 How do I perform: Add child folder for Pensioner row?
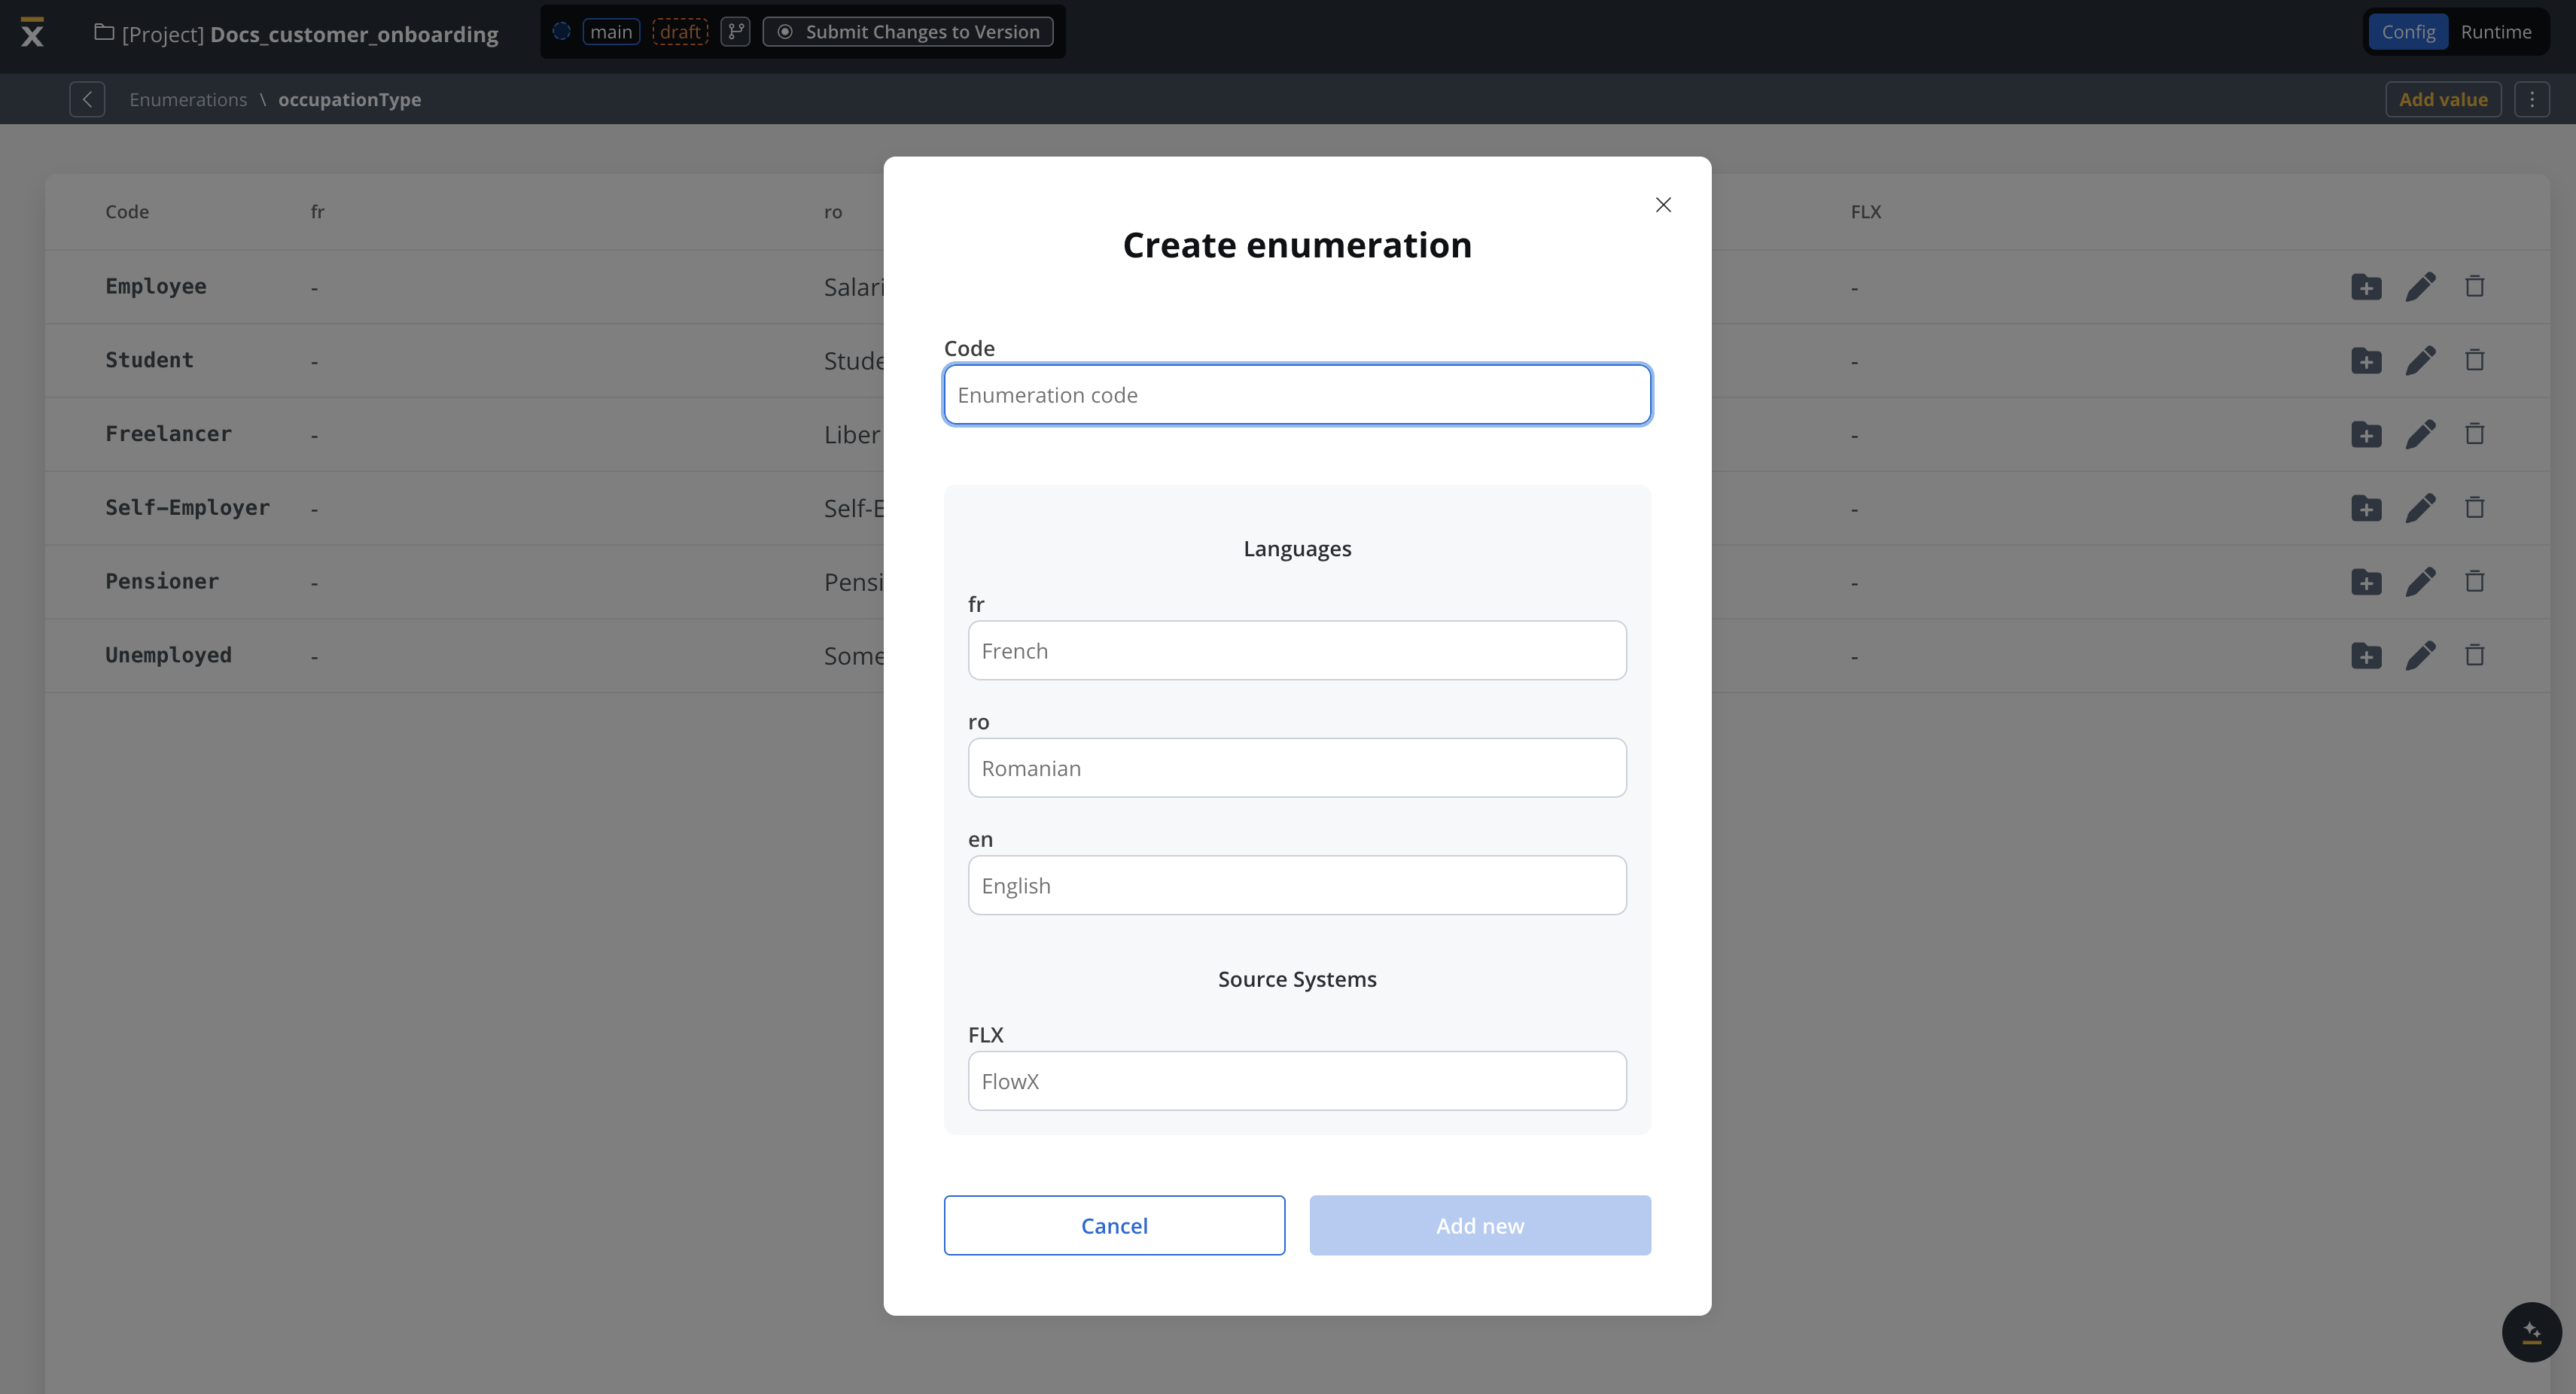2366,582
